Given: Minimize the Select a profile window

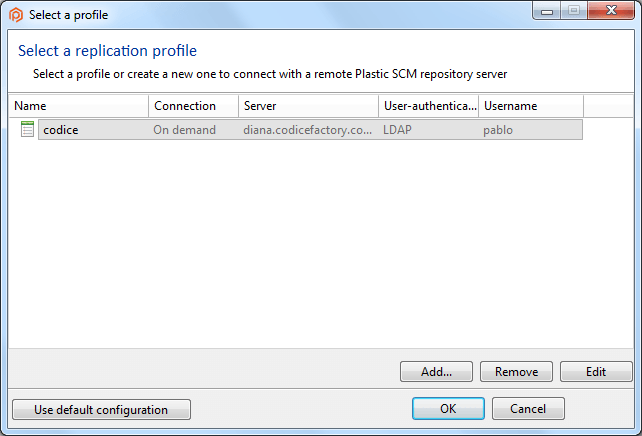Looking at the screenshot, I should point(547,11).
